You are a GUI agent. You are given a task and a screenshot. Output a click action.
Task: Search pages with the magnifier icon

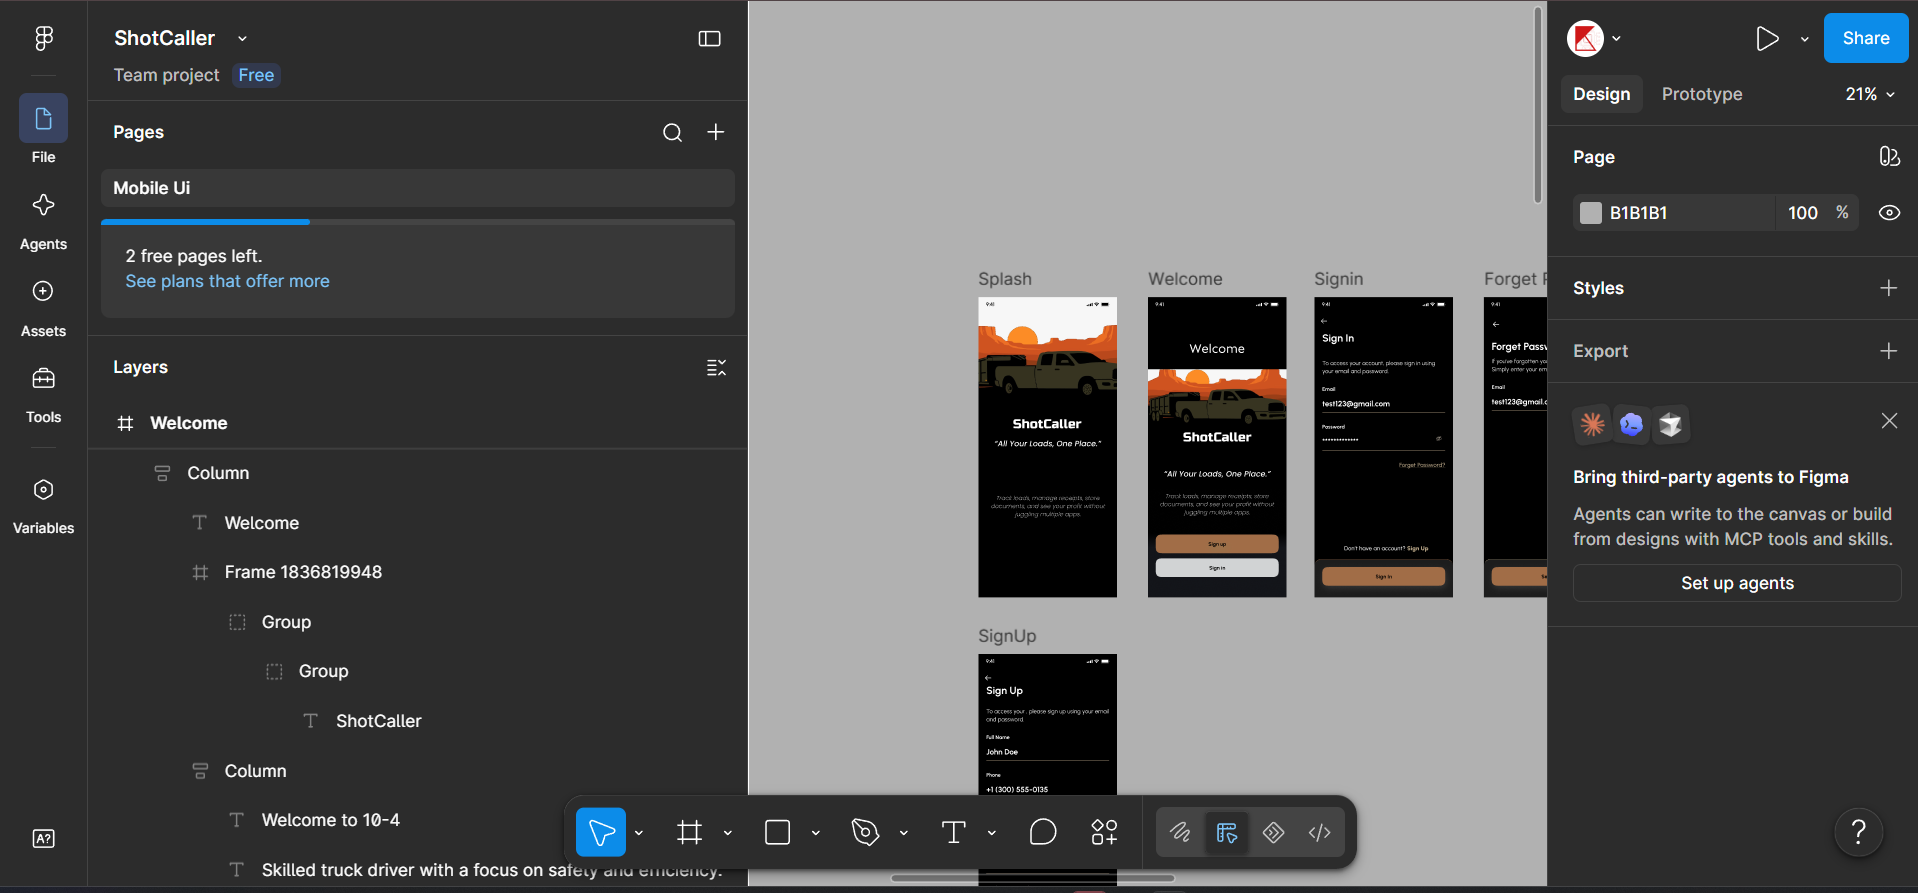point(673,132)
